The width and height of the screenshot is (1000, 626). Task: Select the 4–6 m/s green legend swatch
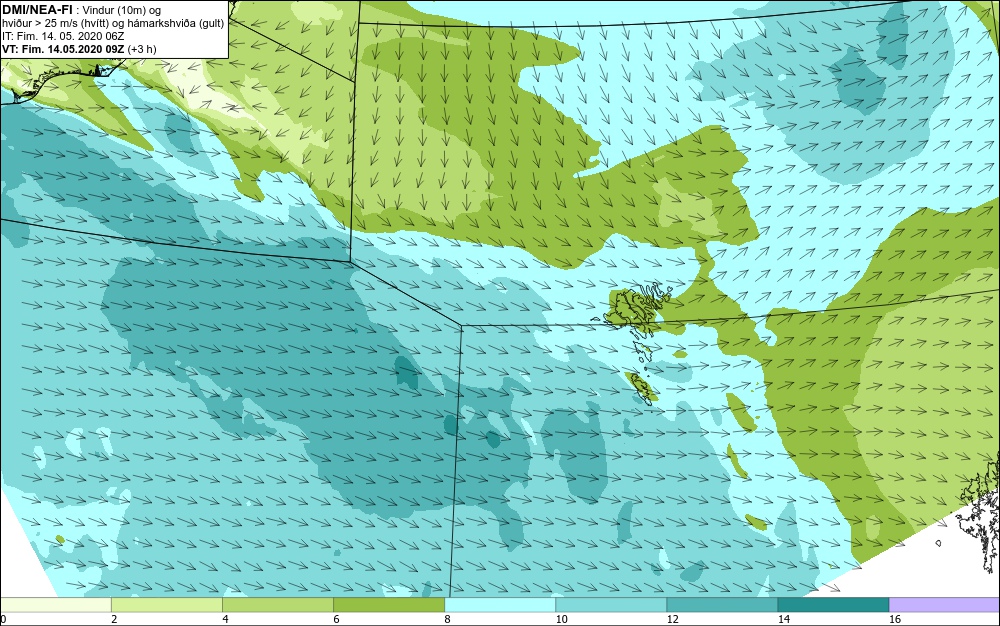[x=277, y=604]
